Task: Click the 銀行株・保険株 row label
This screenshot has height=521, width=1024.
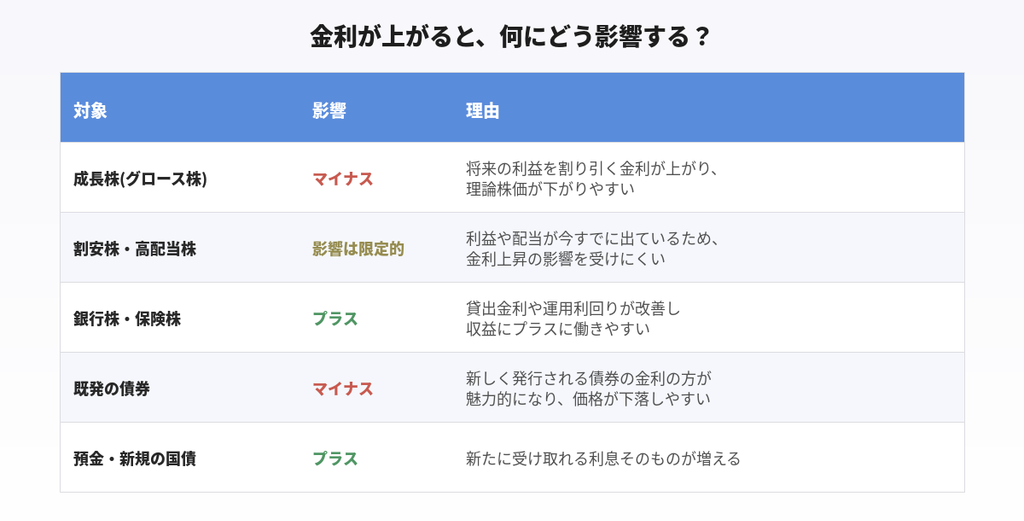Action: pos(127,319)
